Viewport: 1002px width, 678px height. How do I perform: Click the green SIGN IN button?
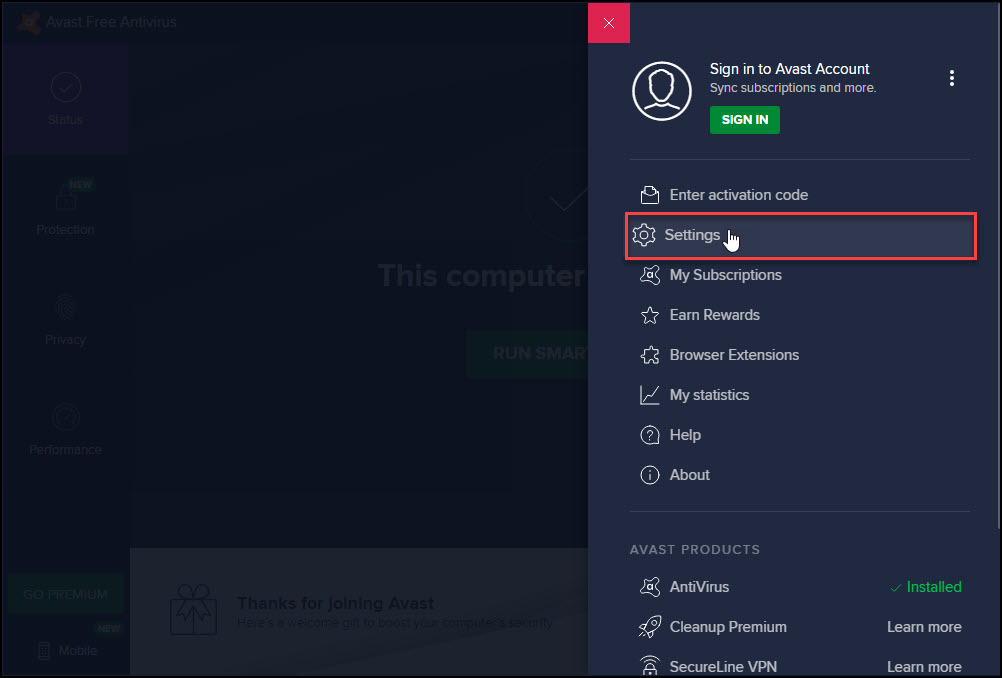pyautogui.click(x=744, y=119)
